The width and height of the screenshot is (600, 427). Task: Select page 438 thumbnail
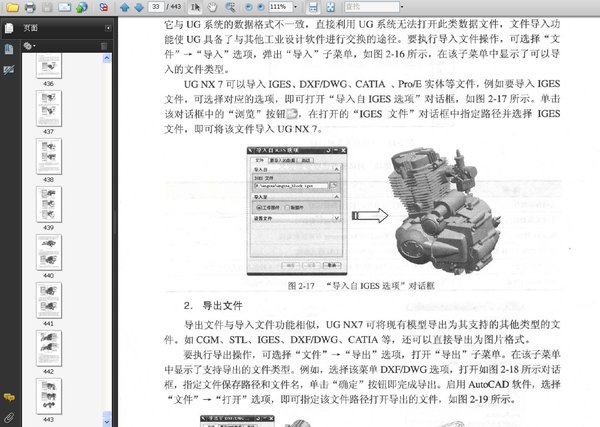(49, 156)
